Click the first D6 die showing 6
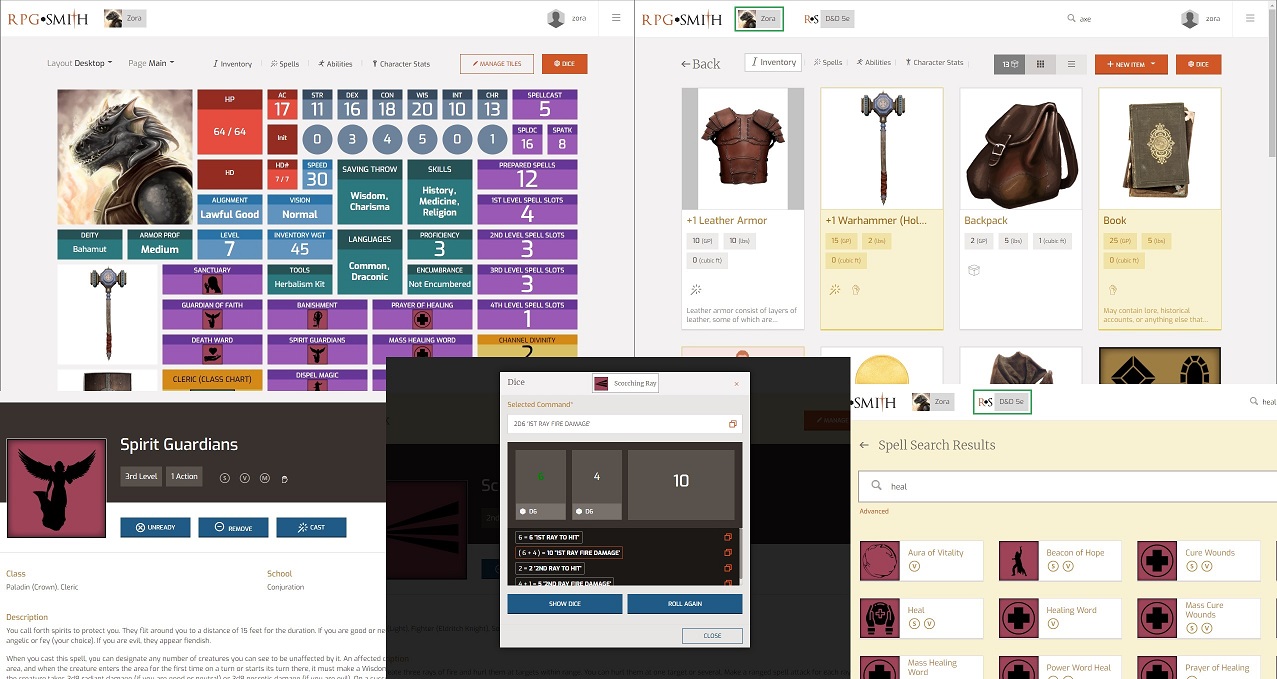 coord(541,485)
